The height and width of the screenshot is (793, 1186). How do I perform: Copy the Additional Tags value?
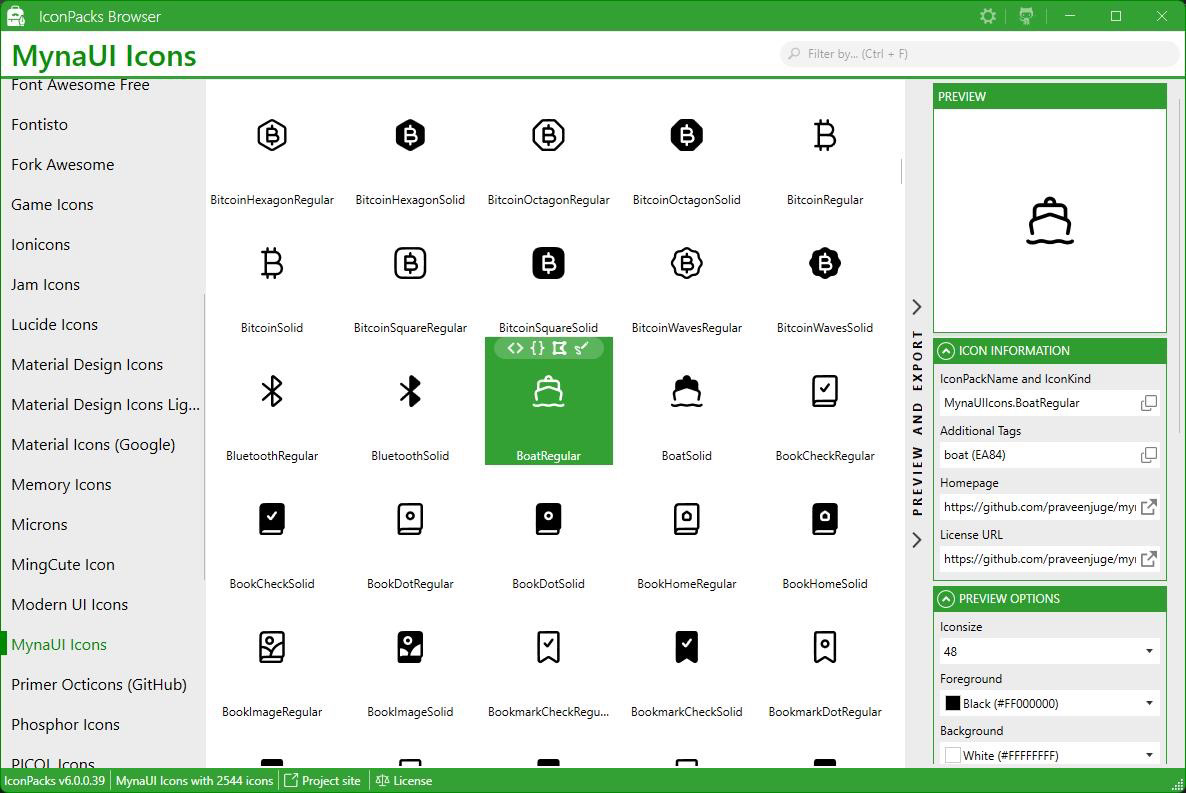click(1148, 455)
